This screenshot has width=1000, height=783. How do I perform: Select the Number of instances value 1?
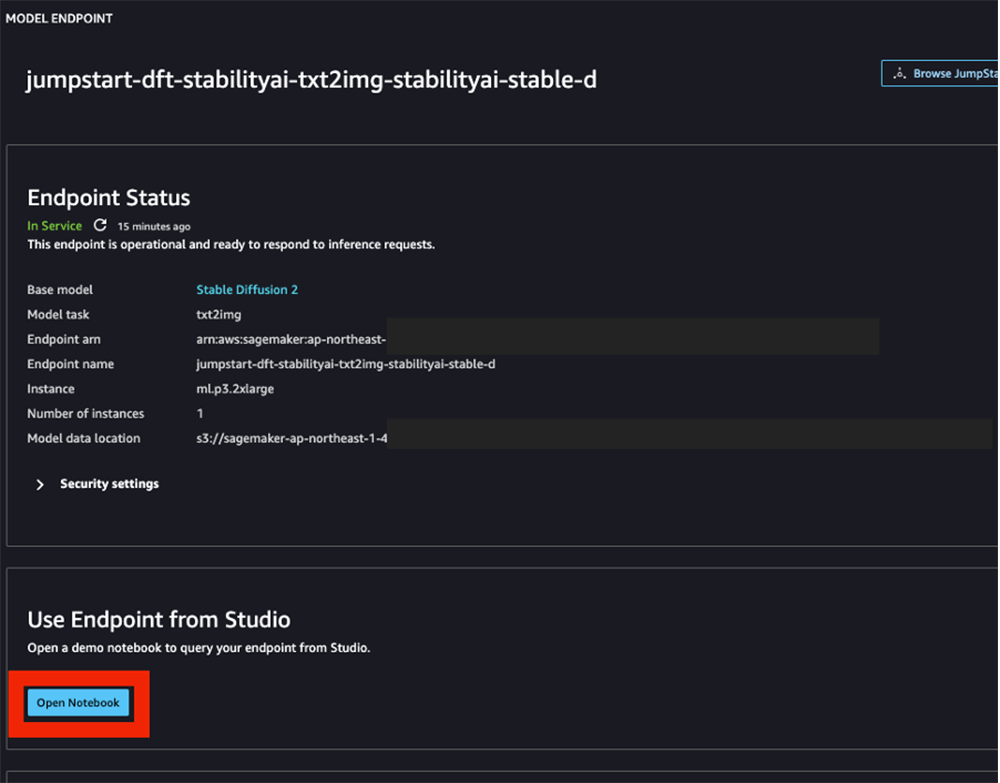point(200,414)
